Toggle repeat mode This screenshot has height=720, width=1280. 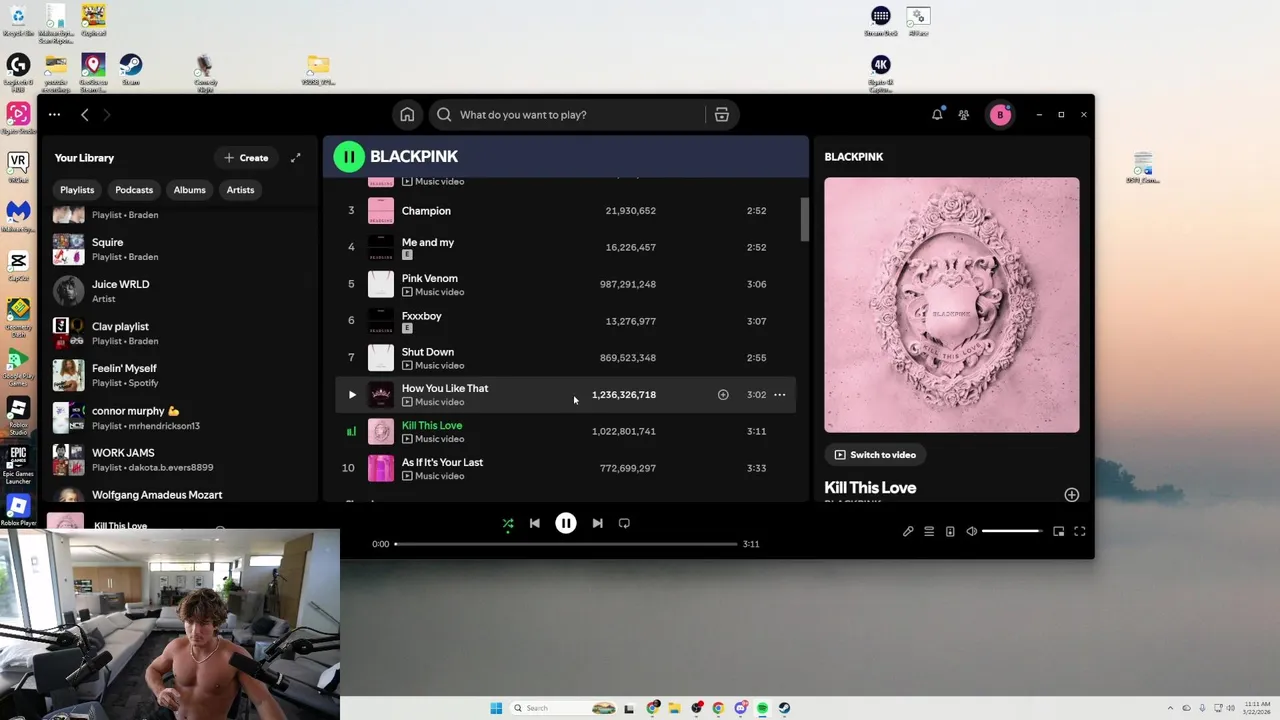point(624,523)
